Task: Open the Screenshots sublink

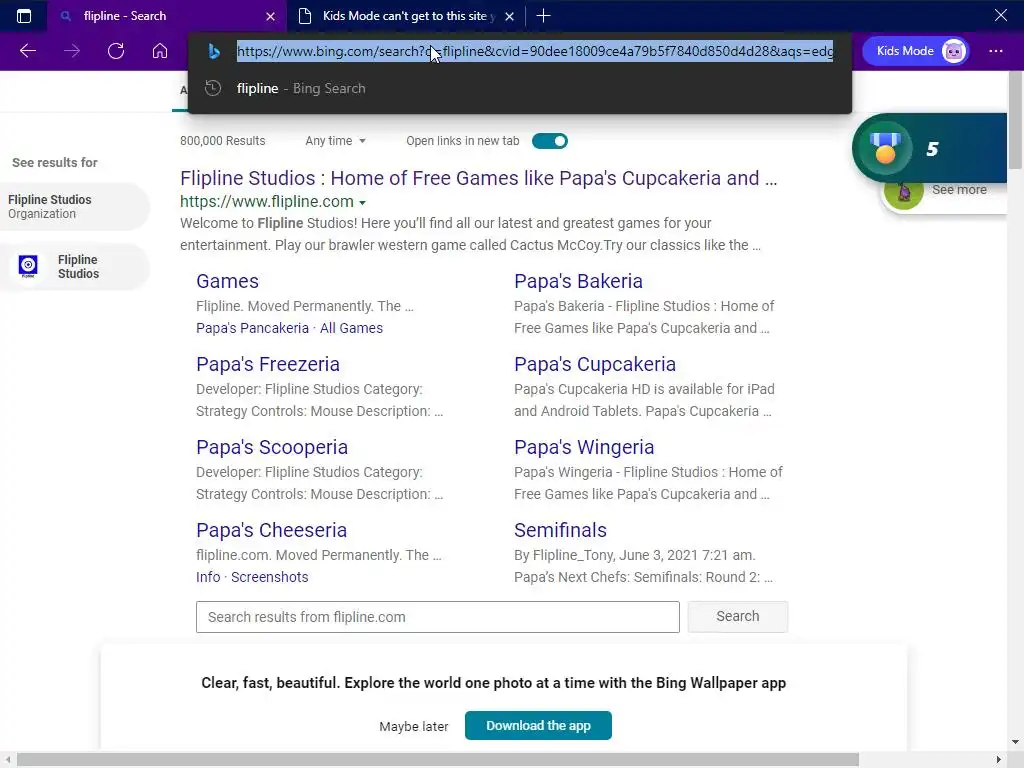Action: click(269, 577)
